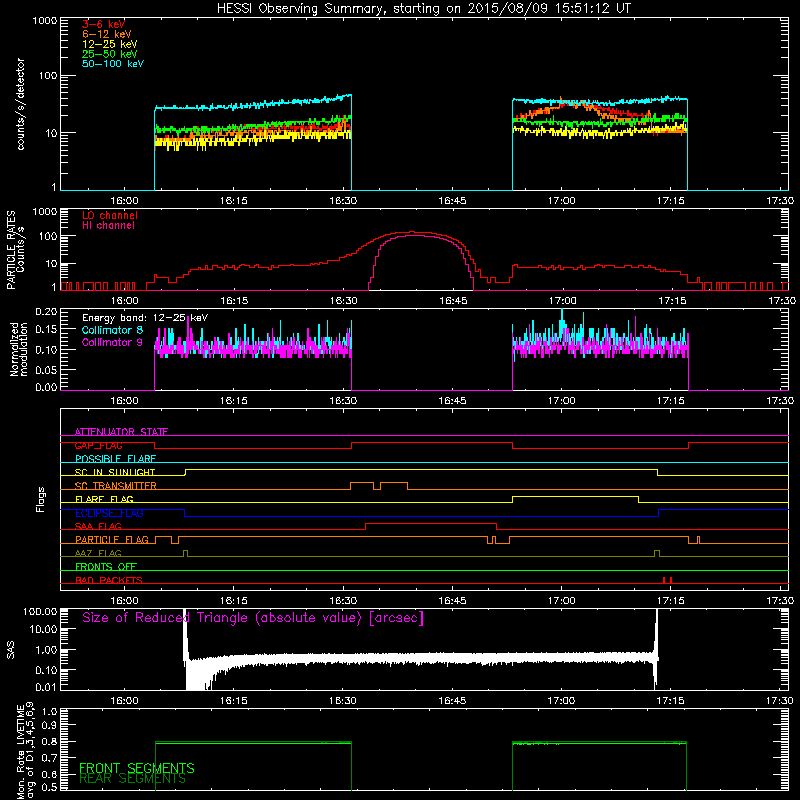Click the blue "ECLIPSE_FLAG" label
The image size is (800, 800).
click(x=109, y=513)
